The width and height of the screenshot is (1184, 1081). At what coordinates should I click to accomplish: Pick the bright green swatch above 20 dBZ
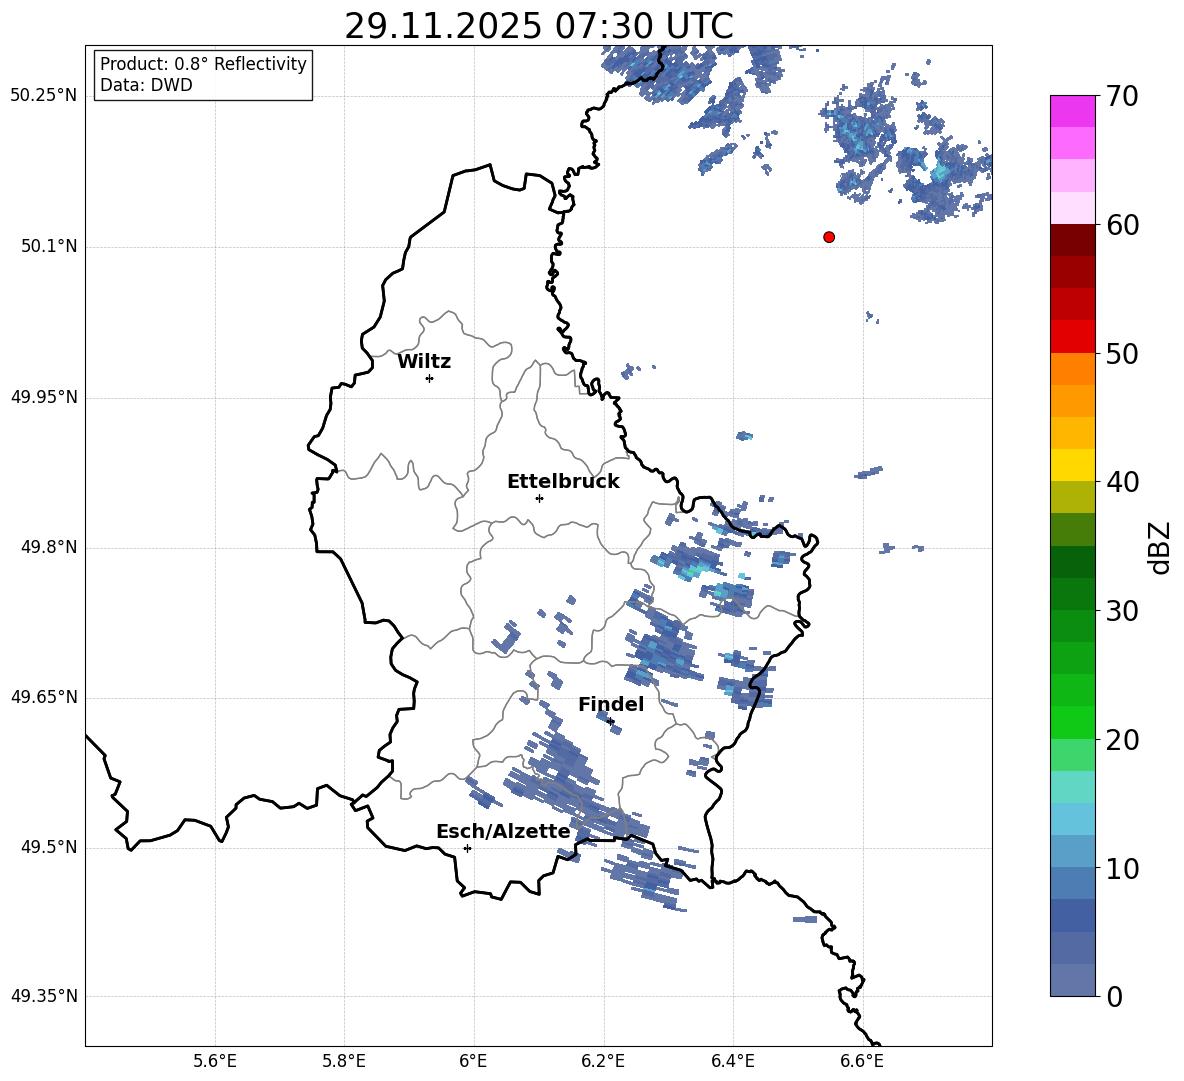(x=1072, y=722)
